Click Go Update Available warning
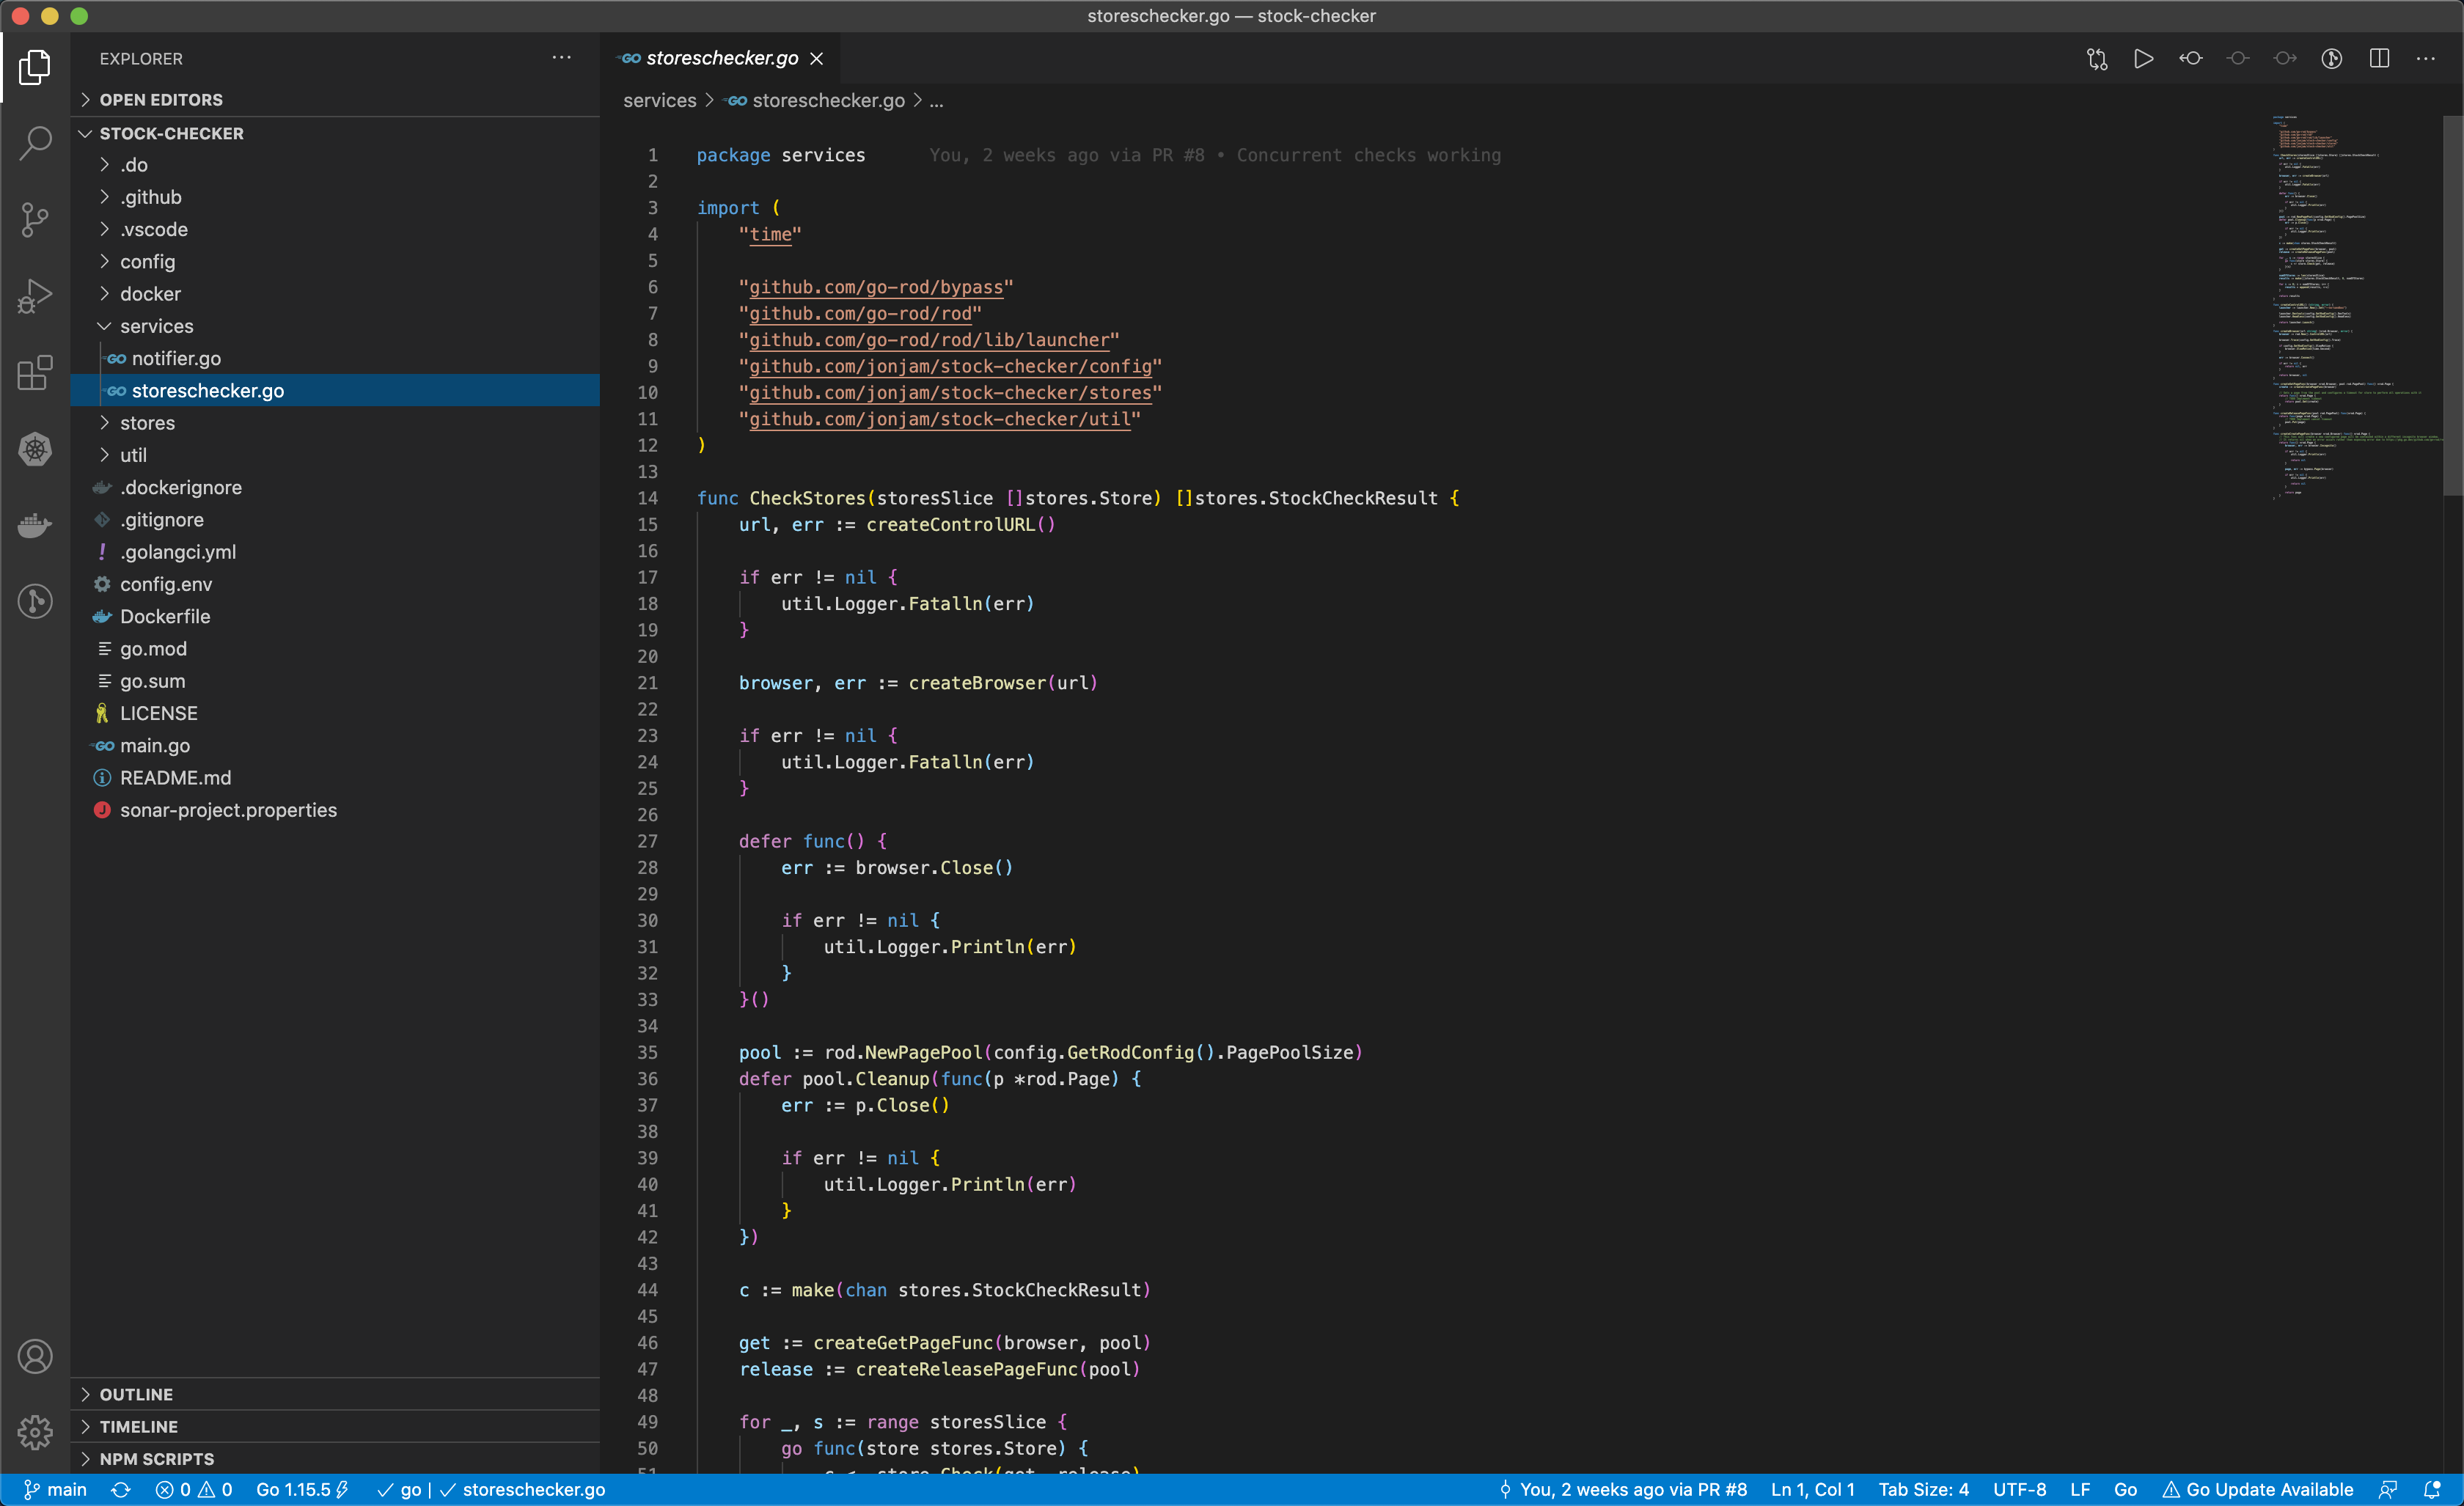Image resolution: width=2464 pixels, height=1506 pixels. [x=2258, y=1490]
